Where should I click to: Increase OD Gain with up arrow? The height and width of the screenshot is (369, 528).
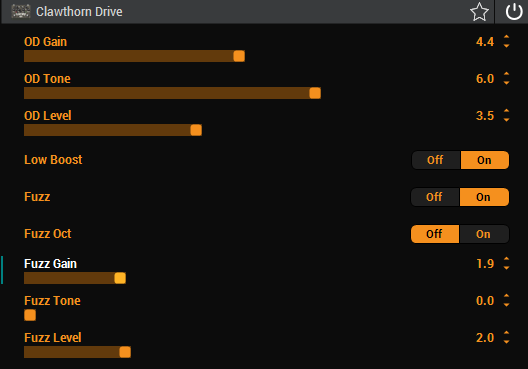pos(506,37)
